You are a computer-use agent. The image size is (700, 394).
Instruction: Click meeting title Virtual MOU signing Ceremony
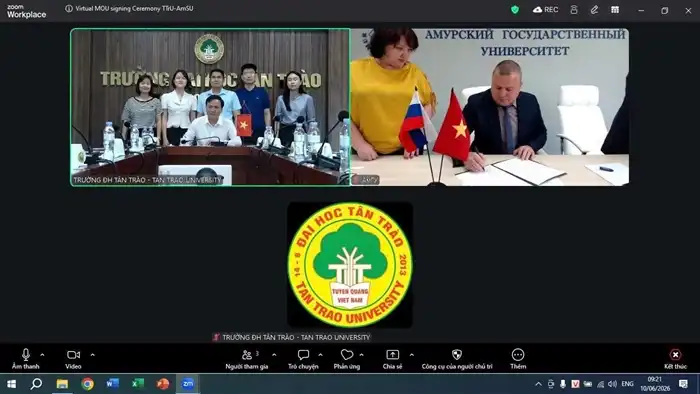click(x=134, y=8)
